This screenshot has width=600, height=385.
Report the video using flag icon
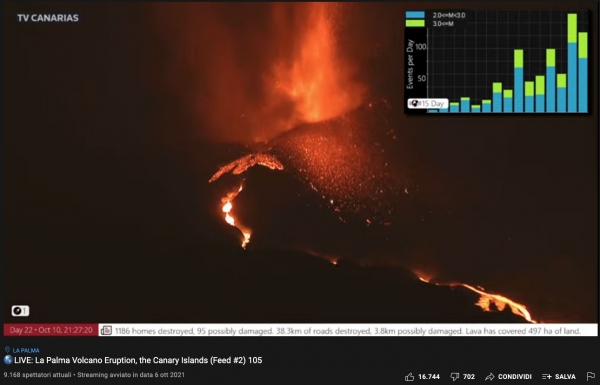coord(590,377)
